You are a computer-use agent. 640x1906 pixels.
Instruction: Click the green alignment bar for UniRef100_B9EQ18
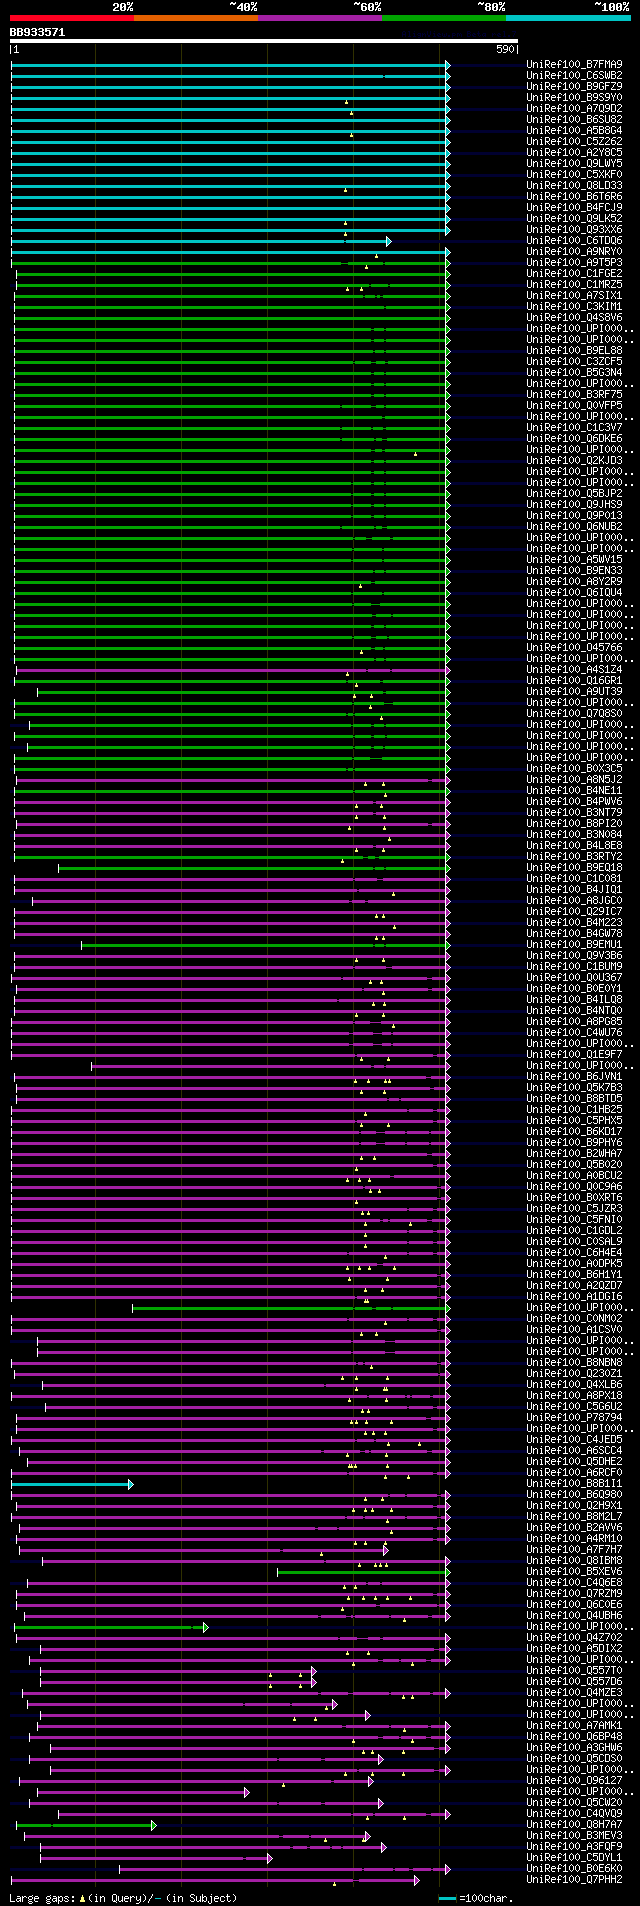254,868
